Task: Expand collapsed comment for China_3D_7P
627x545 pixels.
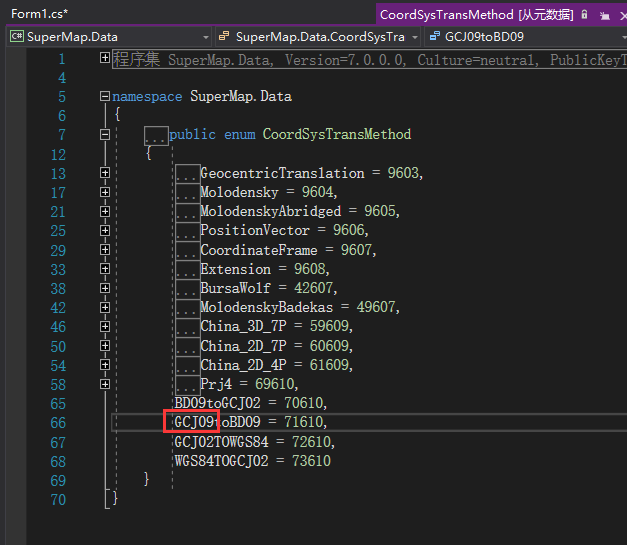Action: coord(105,326)
